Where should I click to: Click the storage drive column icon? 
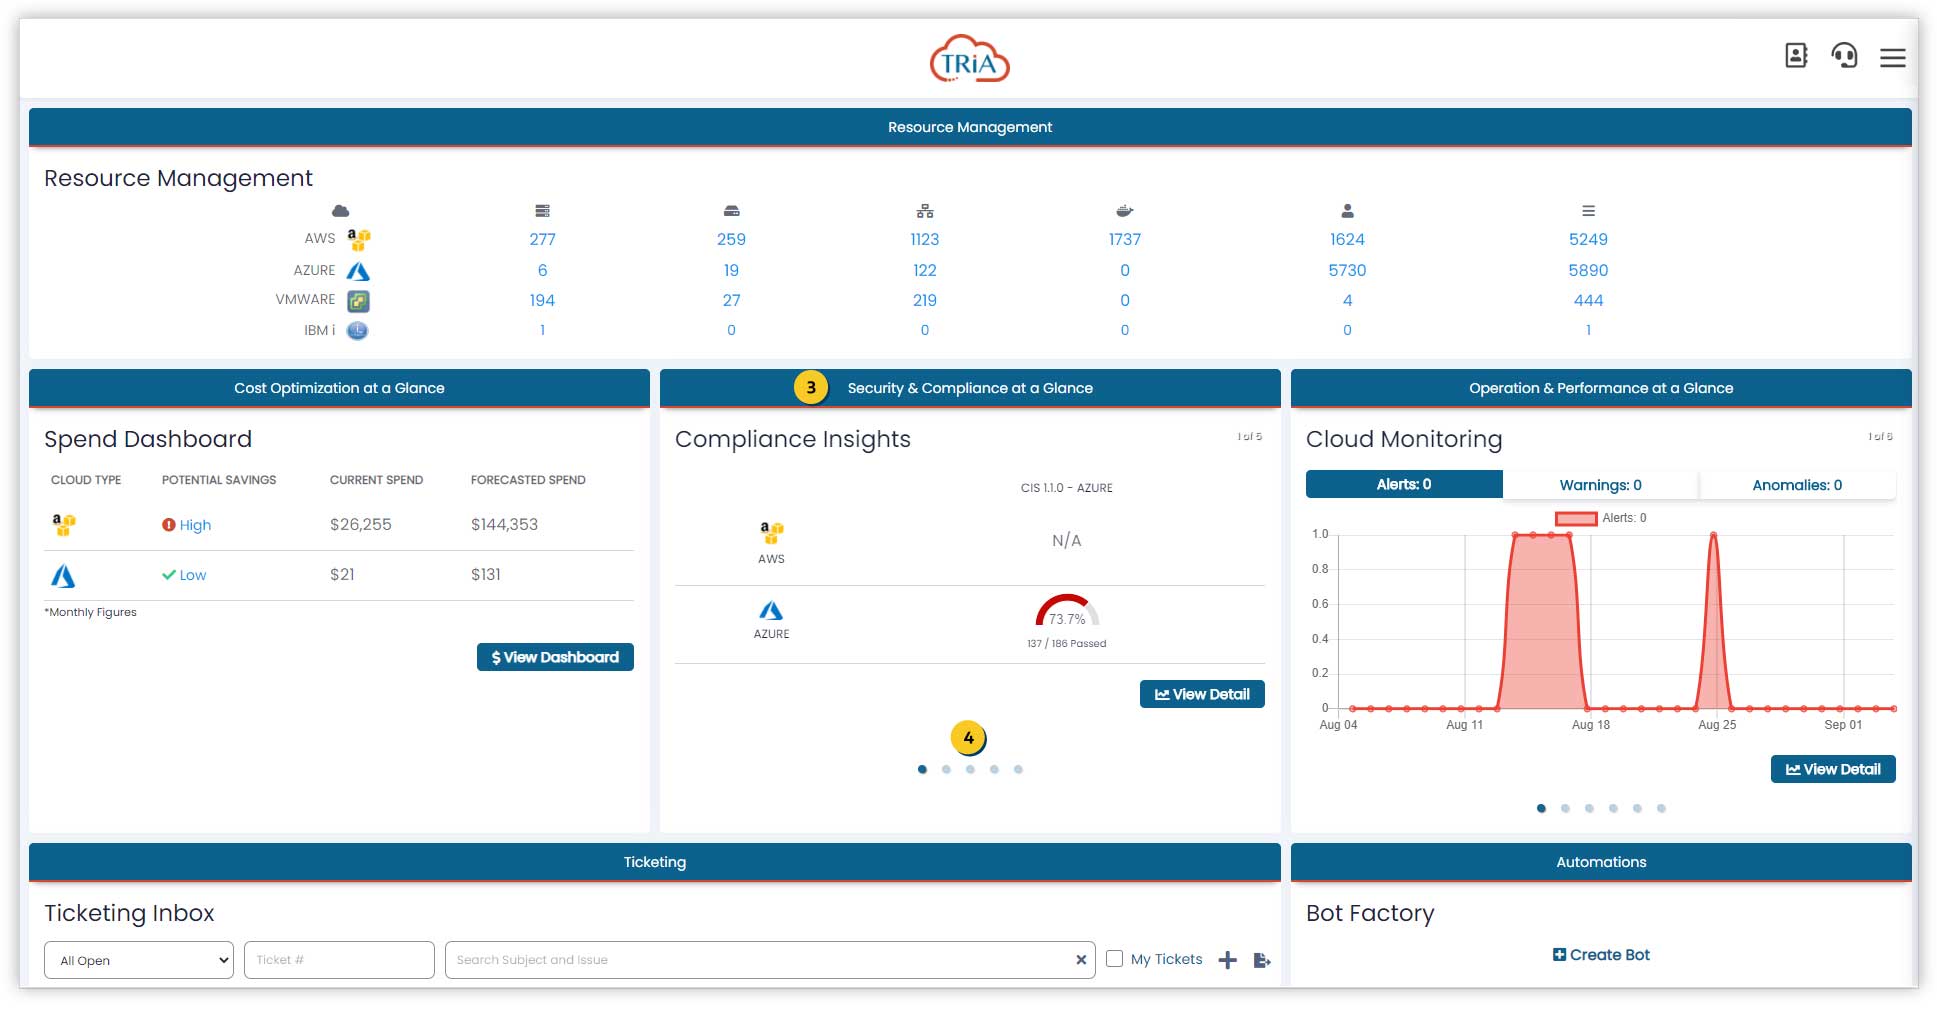[731, 211]
